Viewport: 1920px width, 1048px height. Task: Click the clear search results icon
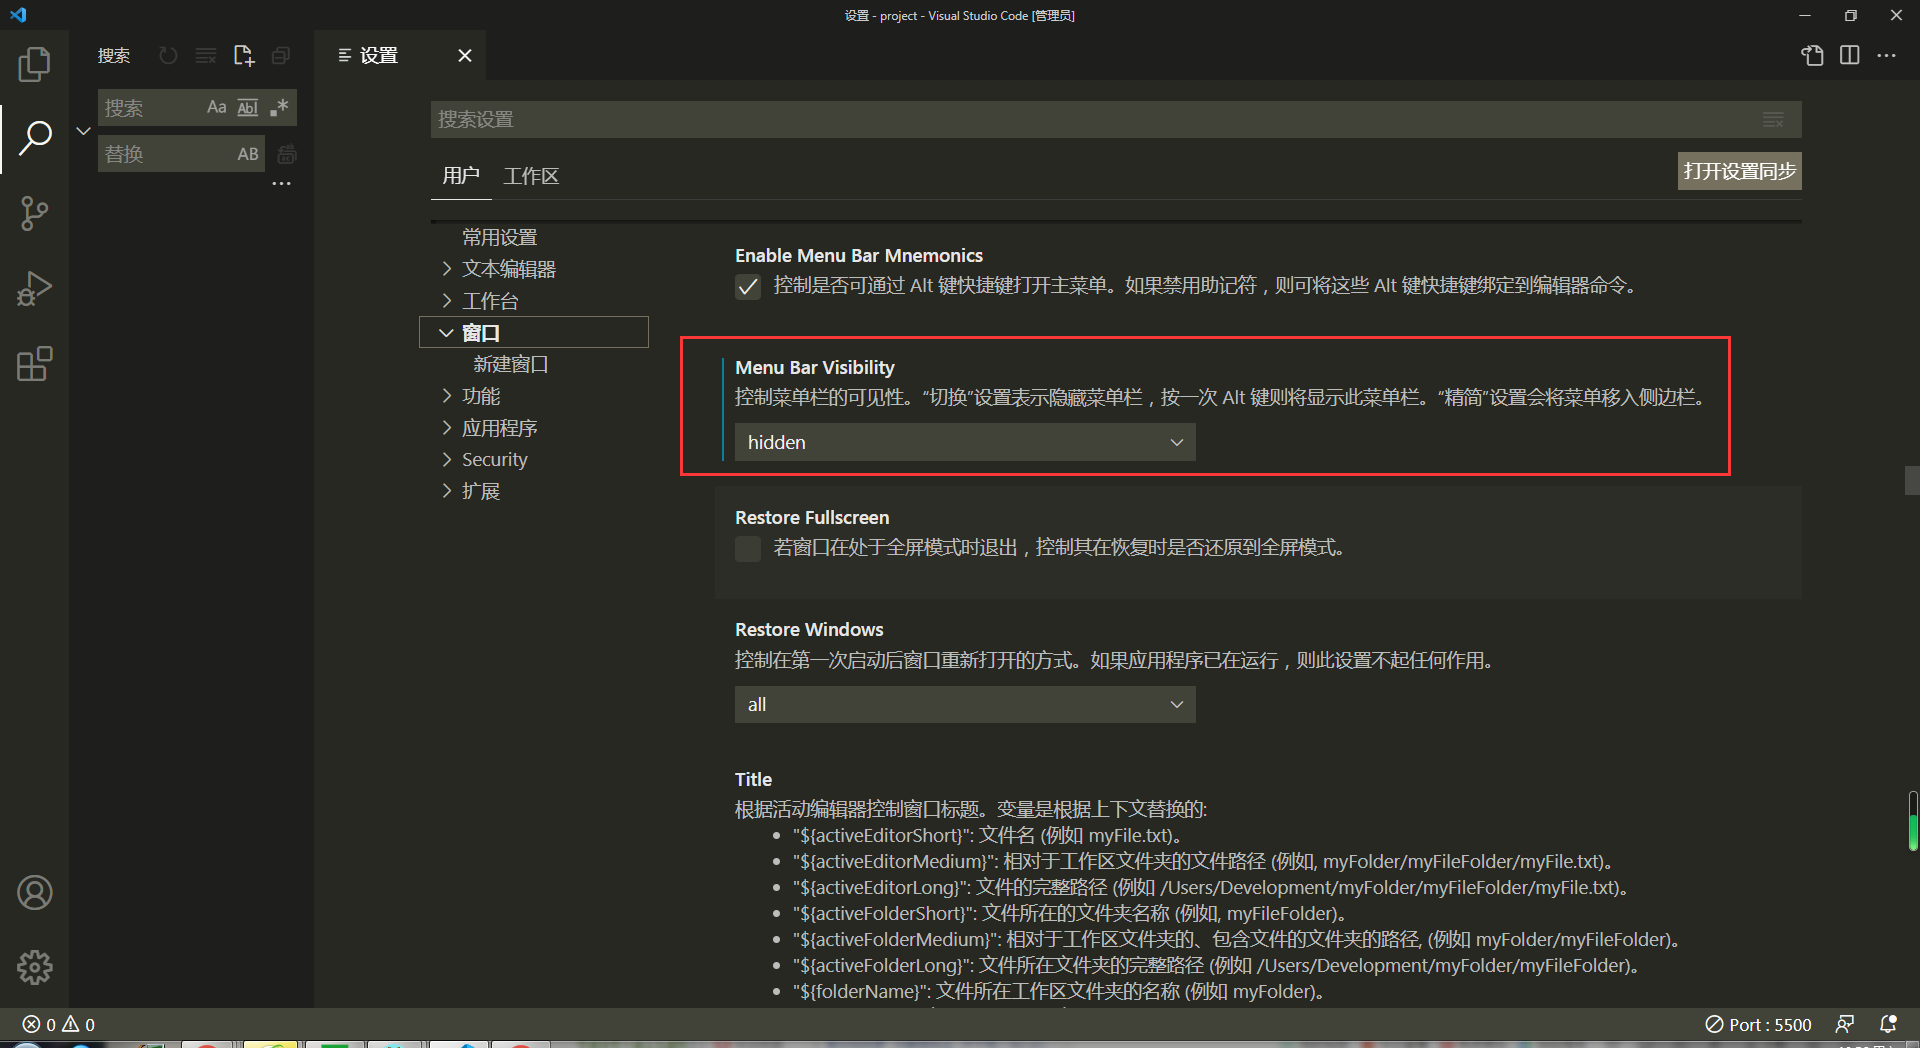tap(206, 56)
